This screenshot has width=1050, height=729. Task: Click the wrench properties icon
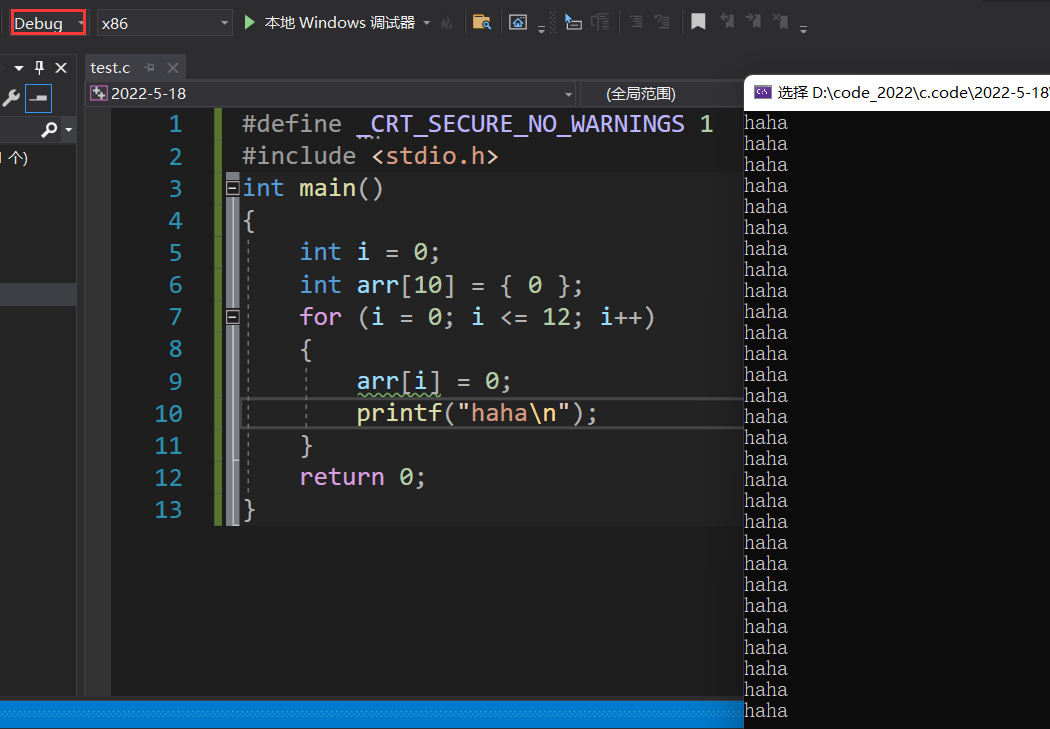point(11,97)
